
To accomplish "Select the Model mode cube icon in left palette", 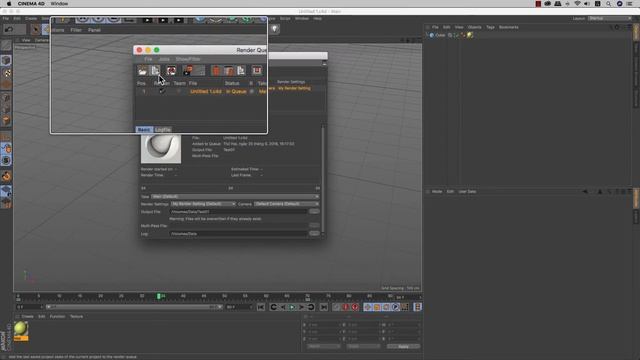I will click(6, 61).
